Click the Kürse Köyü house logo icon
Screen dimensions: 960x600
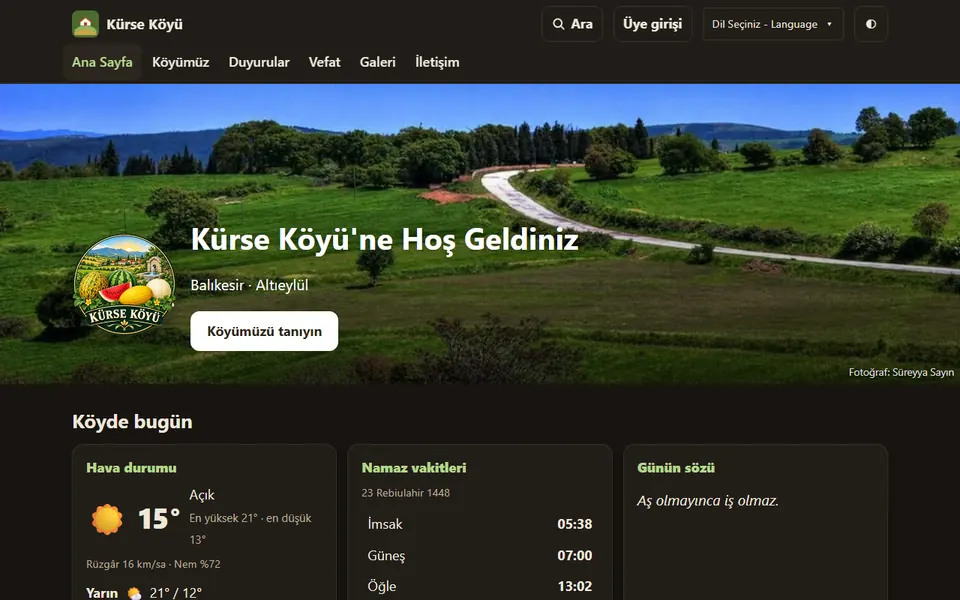[85, 24]
